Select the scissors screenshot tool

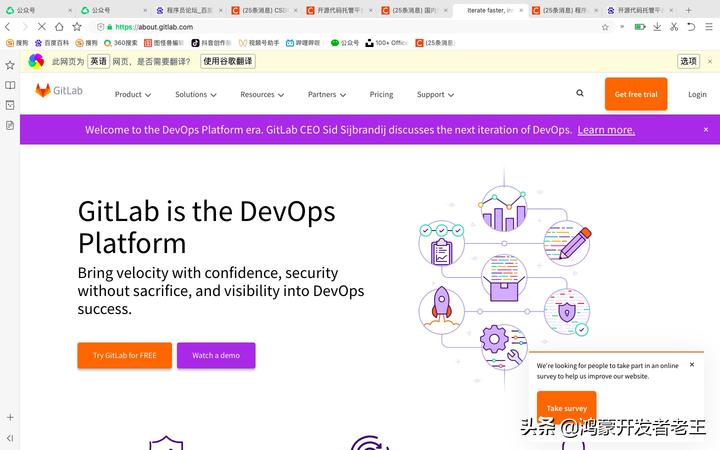674,27
